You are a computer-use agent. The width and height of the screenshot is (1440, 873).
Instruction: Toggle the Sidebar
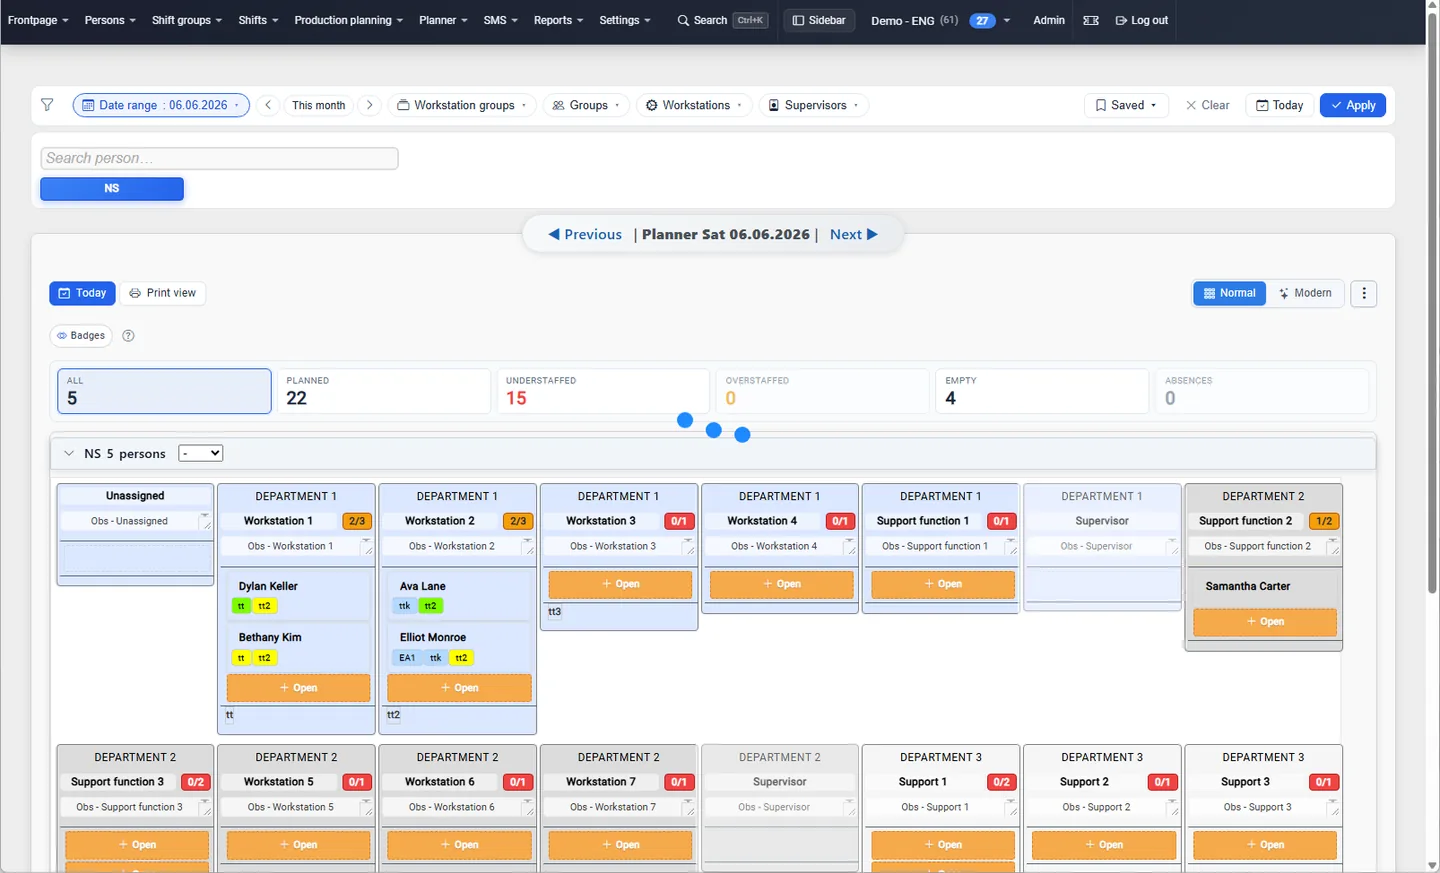(x=819, y=20)
